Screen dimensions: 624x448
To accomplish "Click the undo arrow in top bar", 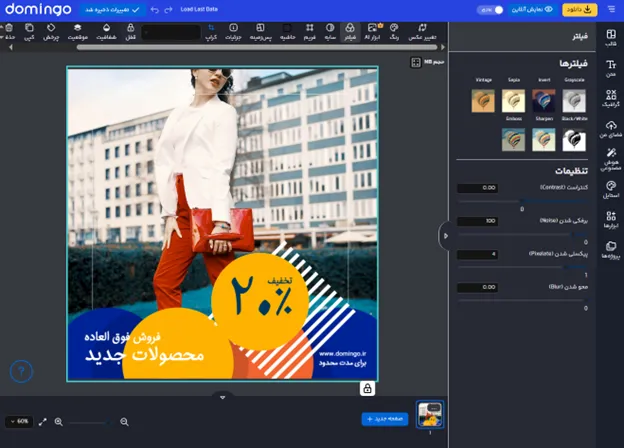I will [154, 9].
